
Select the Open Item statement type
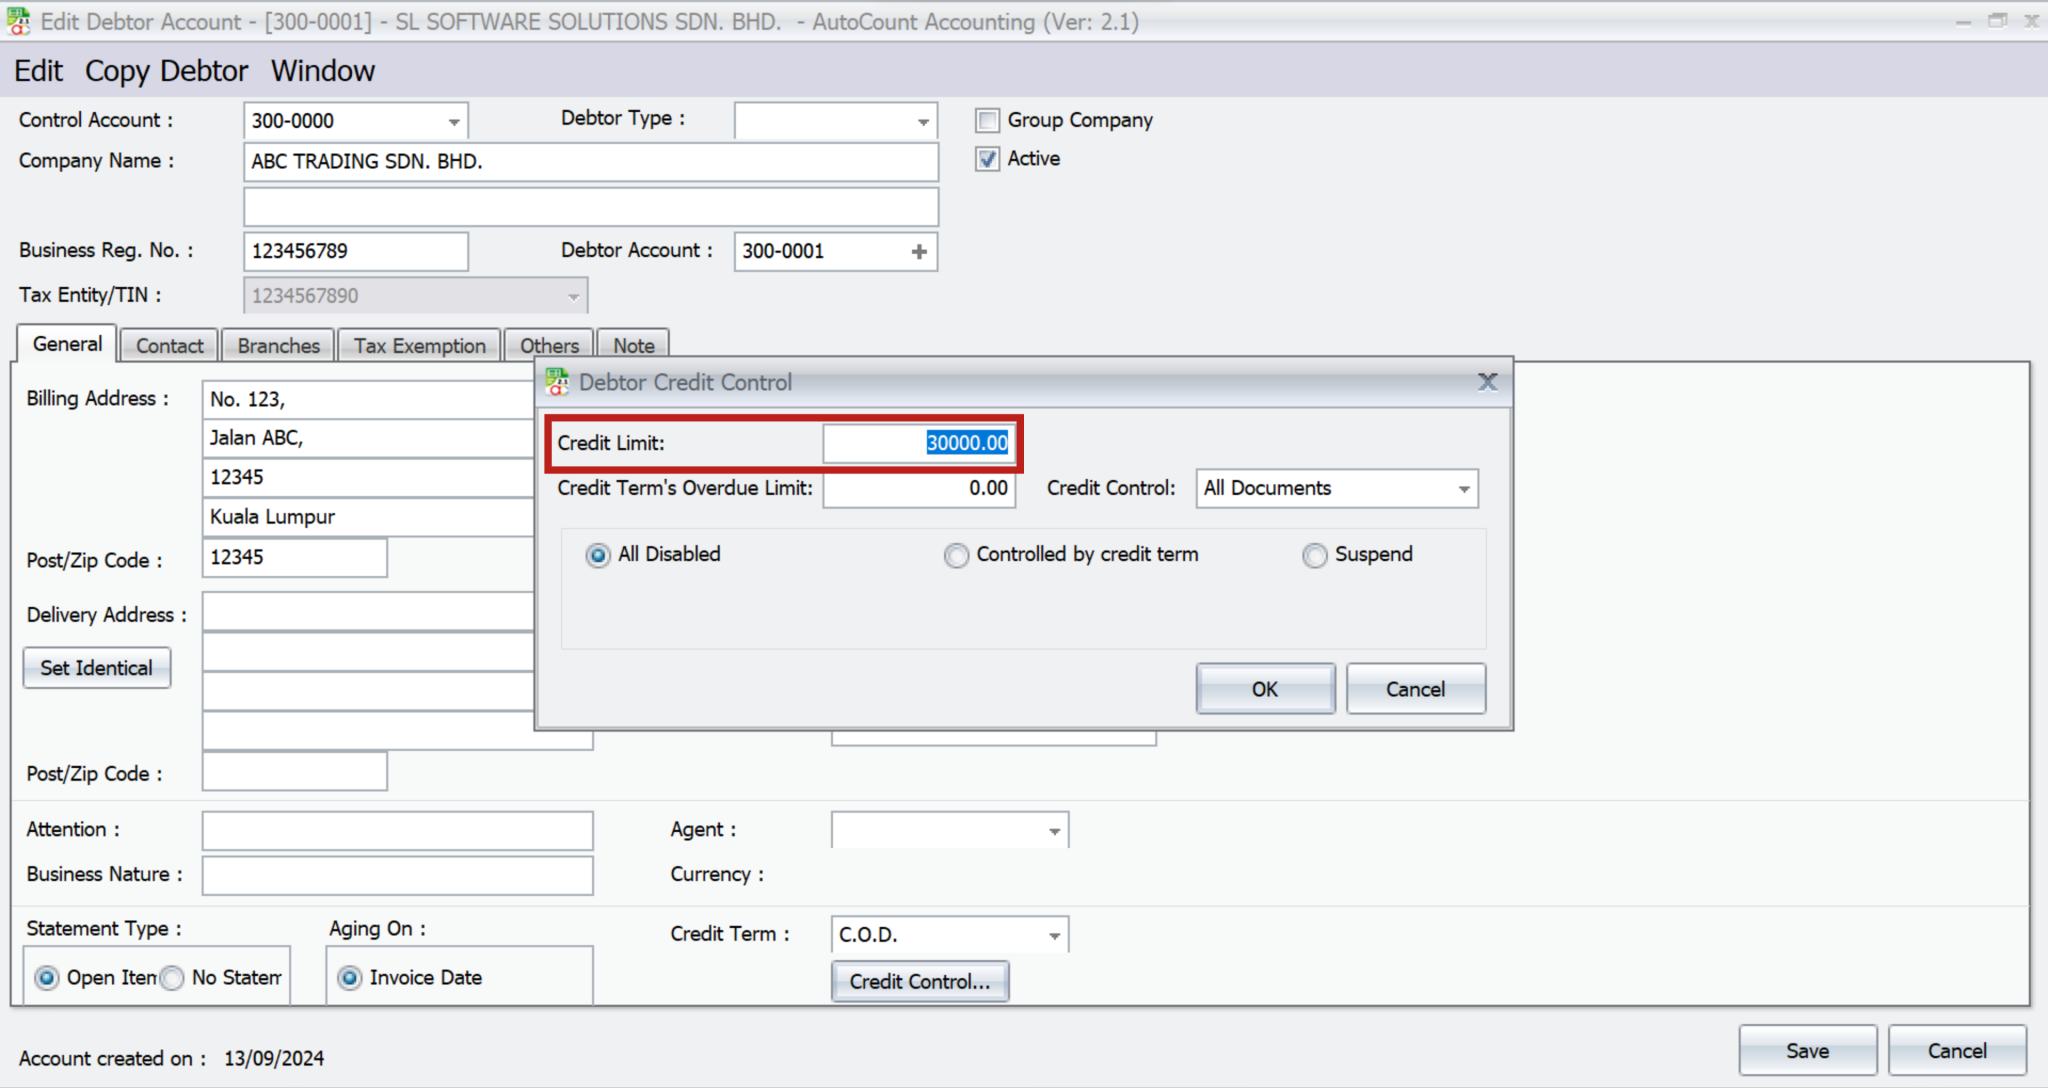pos(47,978)
